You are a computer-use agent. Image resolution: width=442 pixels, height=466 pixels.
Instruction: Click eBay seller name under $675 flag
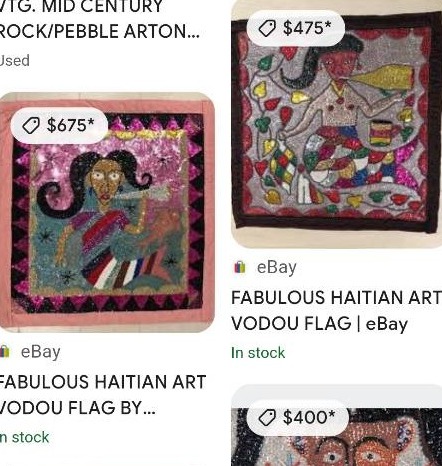41,352
